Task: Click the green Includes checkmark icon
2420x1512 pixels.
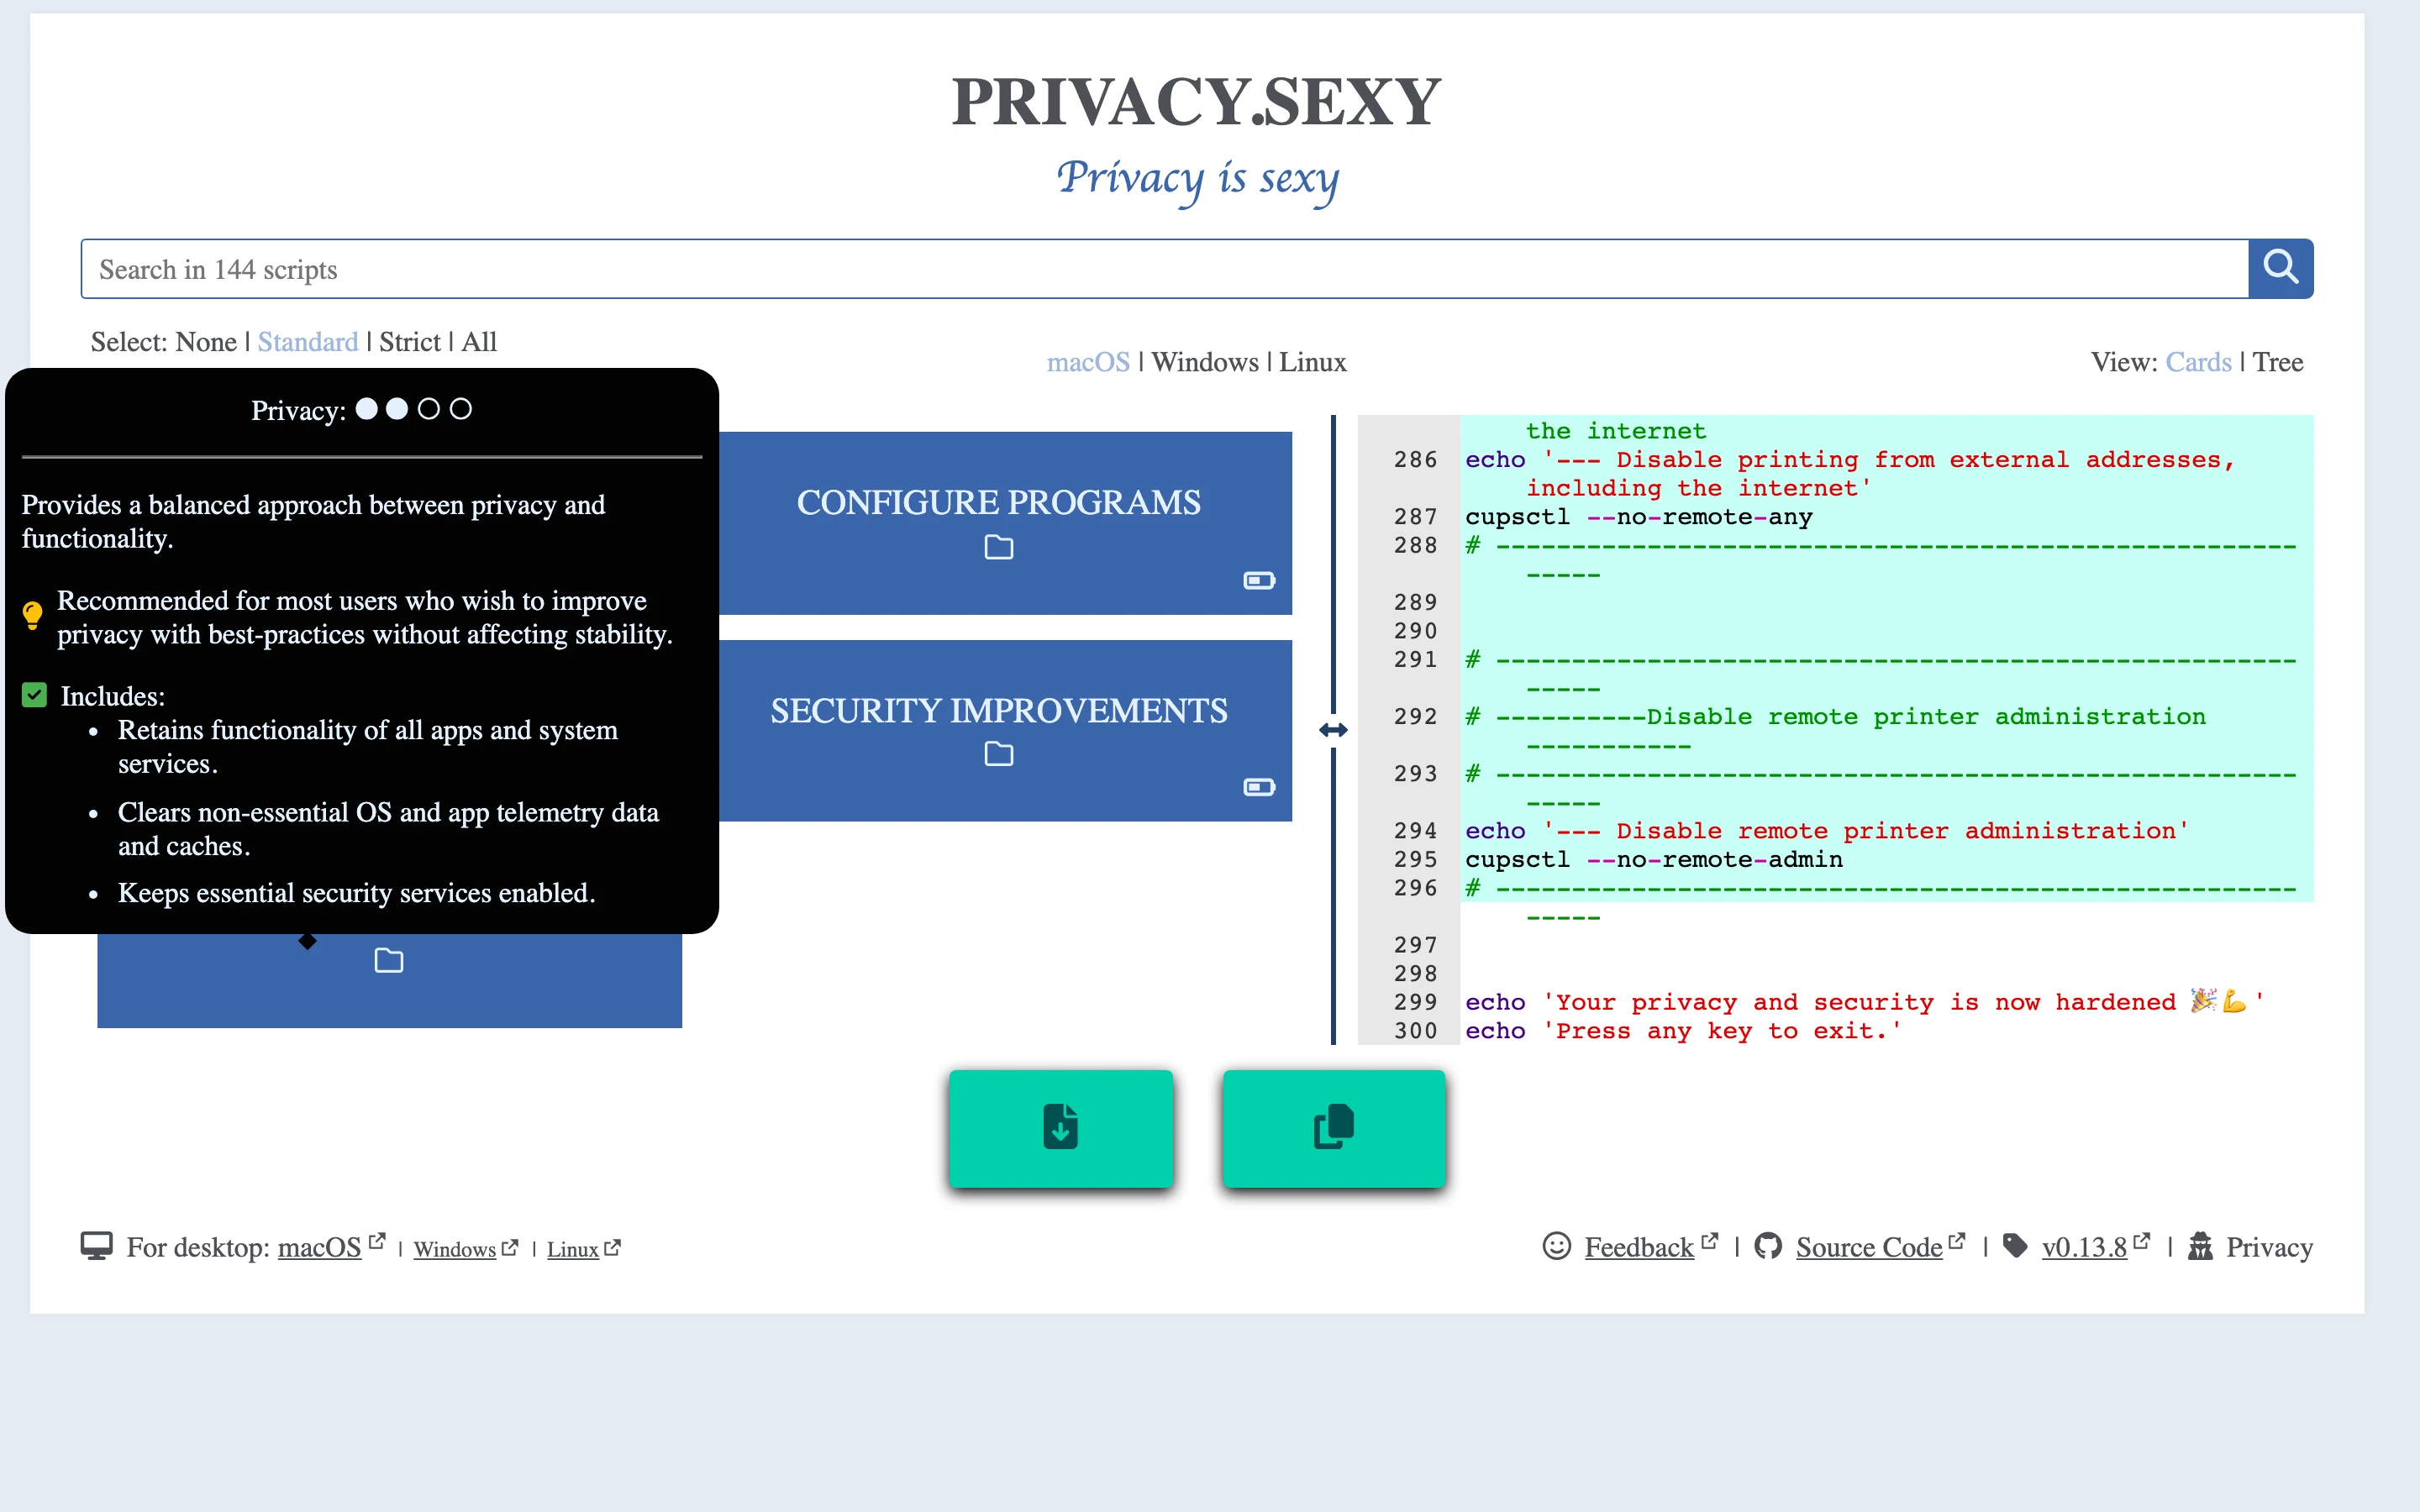Action: tap(34, 695)
